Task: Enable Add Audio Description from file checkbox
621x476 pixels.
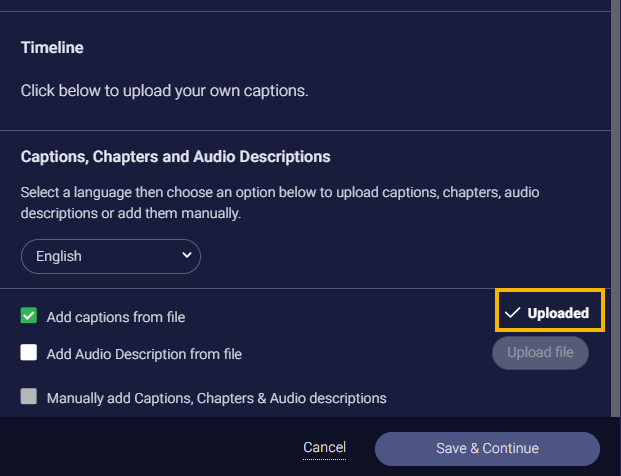Action: pos(29,353)
